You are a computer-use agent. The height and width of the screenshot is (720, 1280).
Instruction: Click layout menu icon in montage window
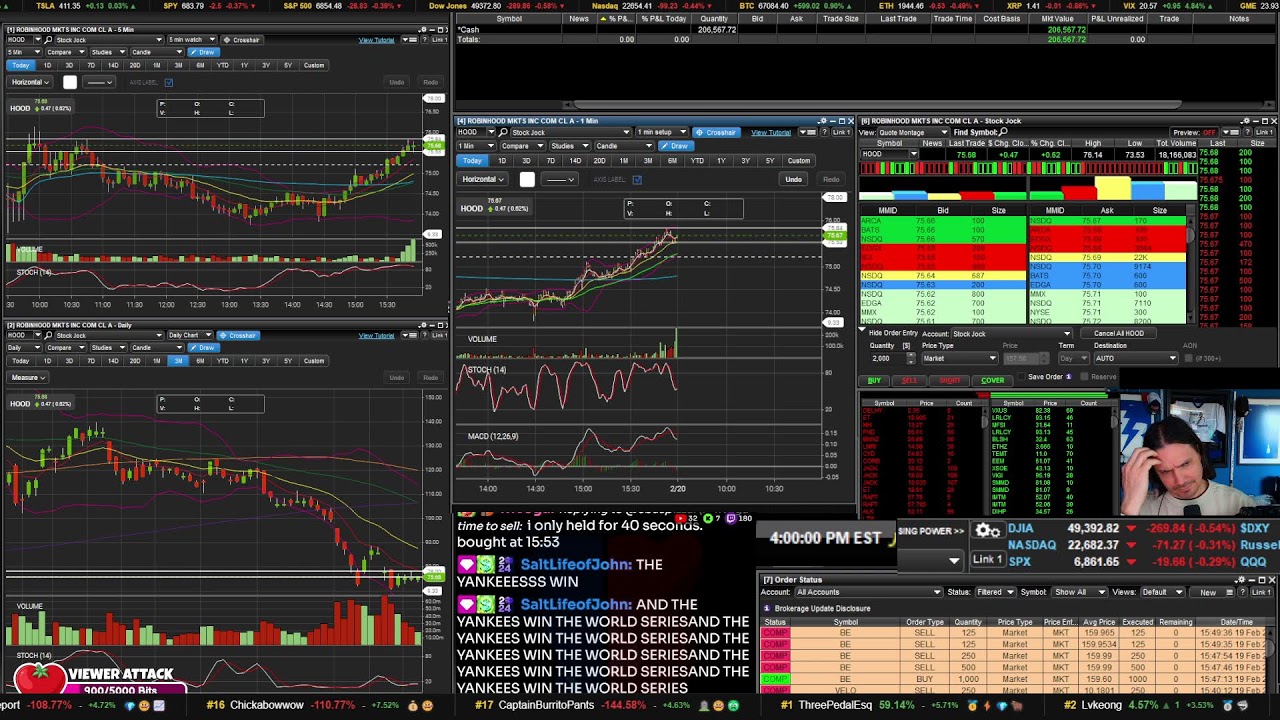pyautogui.click(x=1230, y=132)
